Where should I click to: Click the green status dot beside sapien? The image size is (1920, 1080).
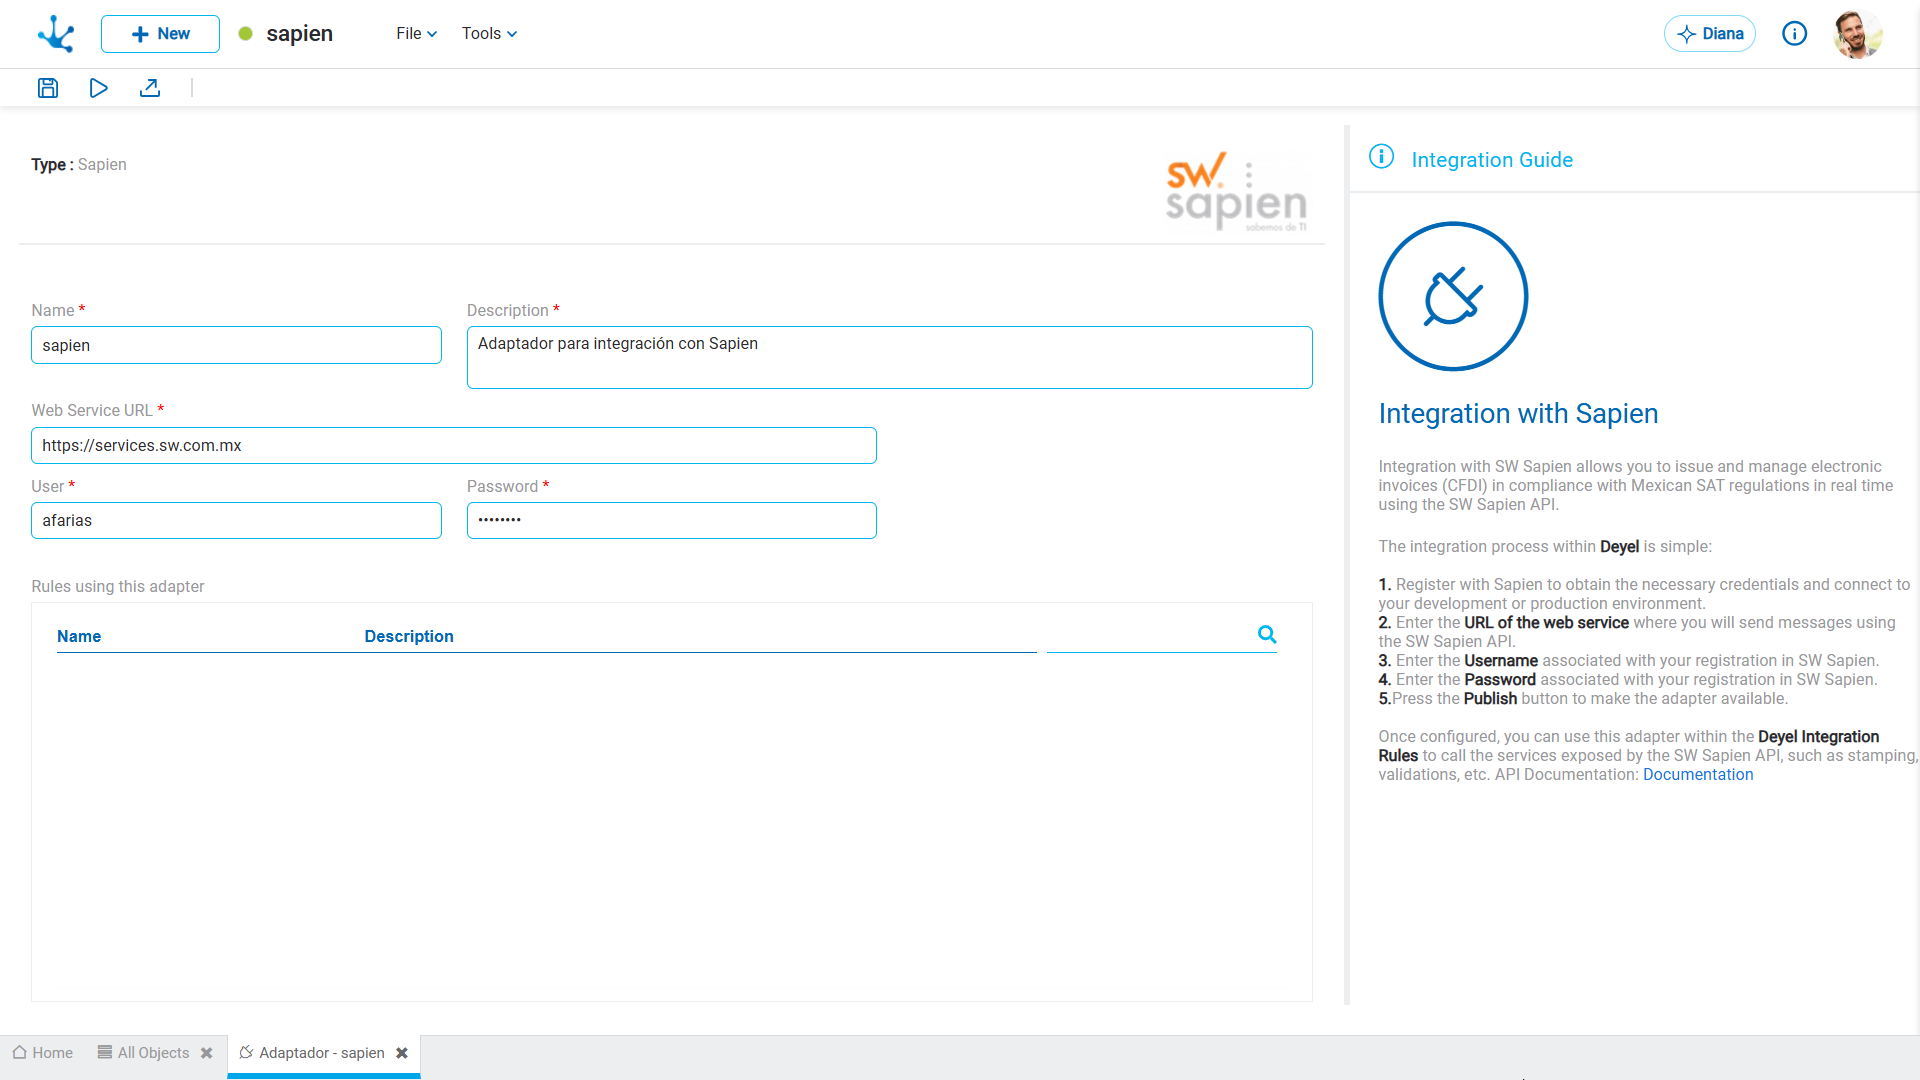pos(246,34)
